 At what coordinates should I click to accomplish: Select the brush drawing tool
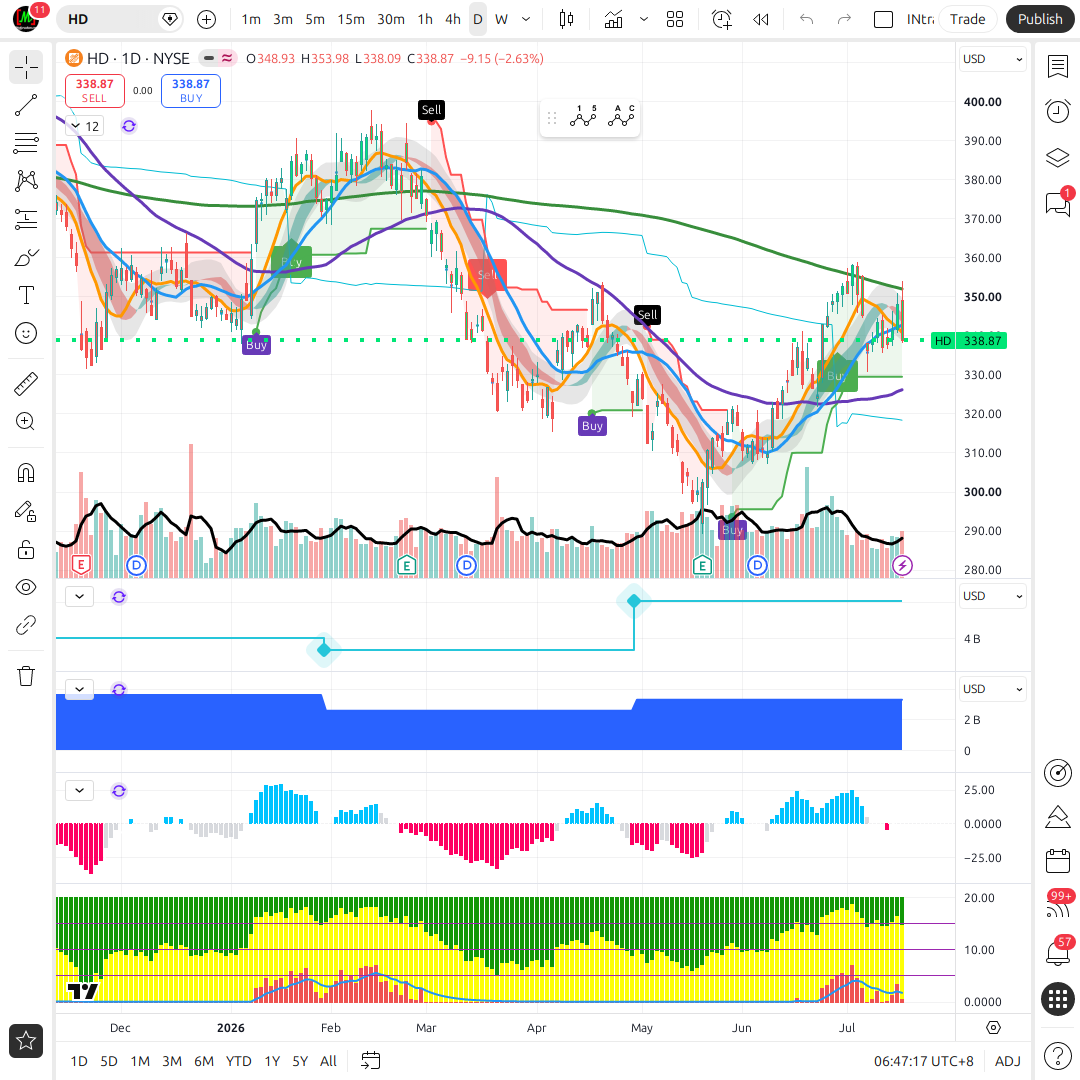coord(26,258)
